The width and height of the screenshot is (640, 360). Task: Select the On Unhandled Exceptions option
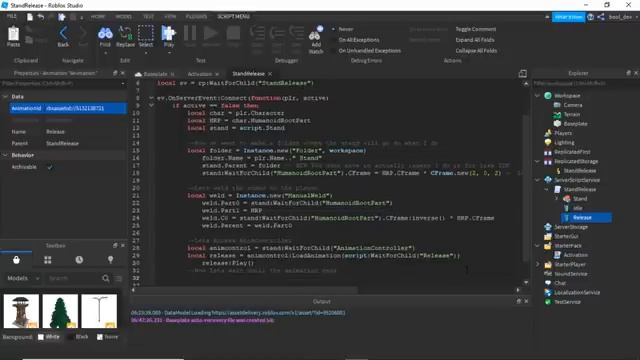pos(369,51)
